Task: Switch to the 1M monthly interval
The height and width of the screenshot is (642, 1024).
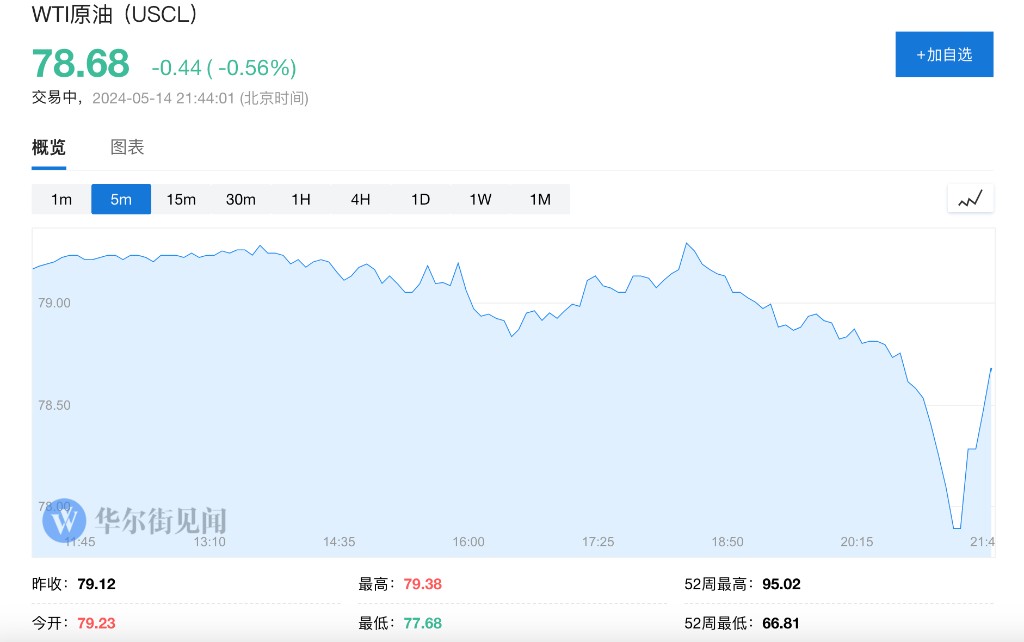Action: 540,199
